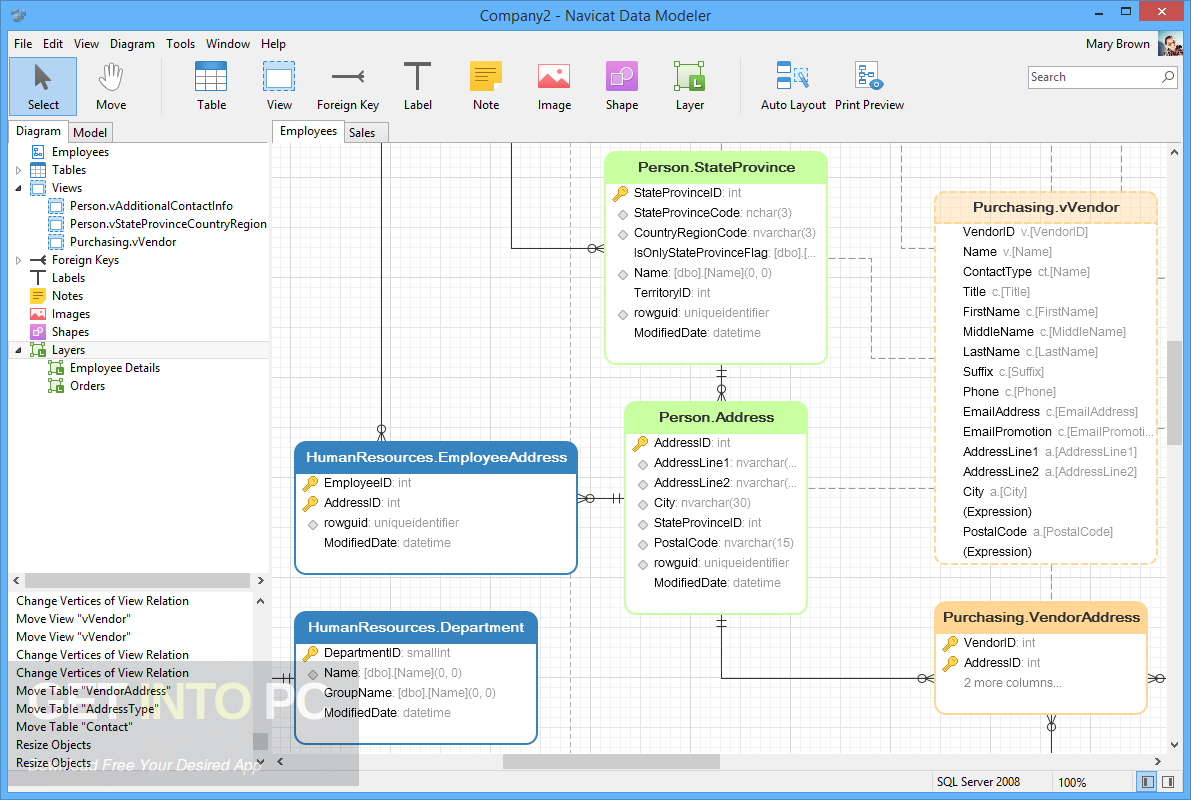The height and width of the screenshot is (800, 1191).
Task: Click GroupName column in HumanResources.Department
Action: [x=409, y=693]
